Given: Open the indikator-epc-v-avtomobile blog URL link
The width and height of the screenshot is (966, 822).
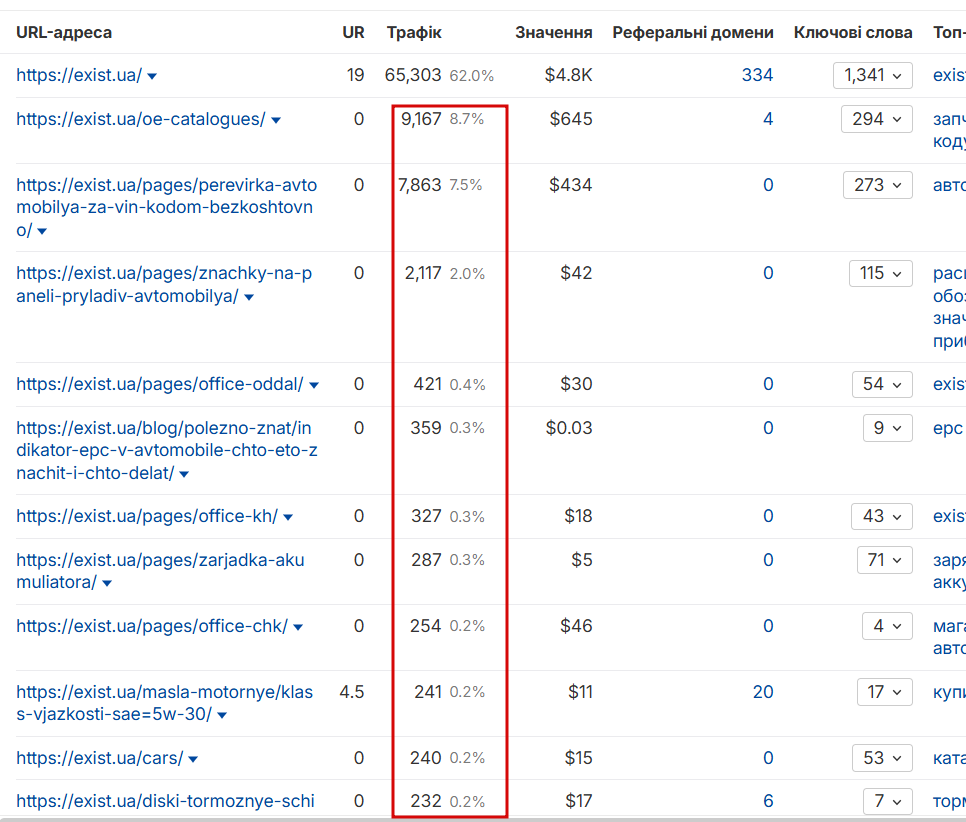Looking at the screenshot, I should pyautogui.click(x=166, y=450).
